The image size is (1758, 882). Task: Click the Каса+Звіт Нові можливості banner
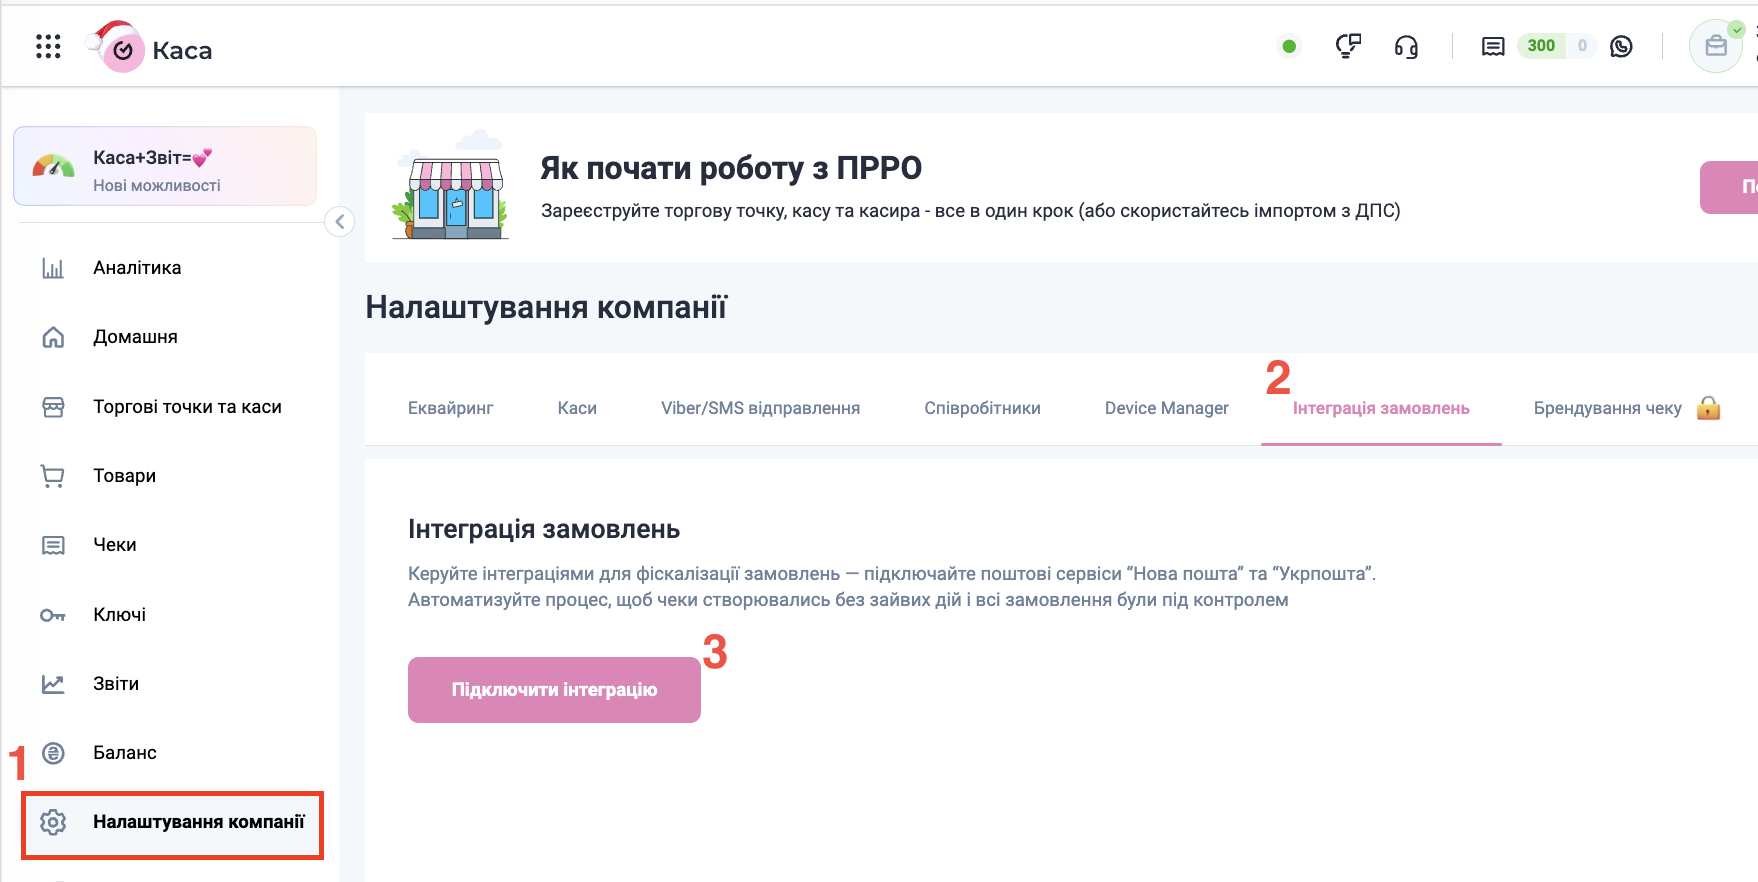click(165, 167)
